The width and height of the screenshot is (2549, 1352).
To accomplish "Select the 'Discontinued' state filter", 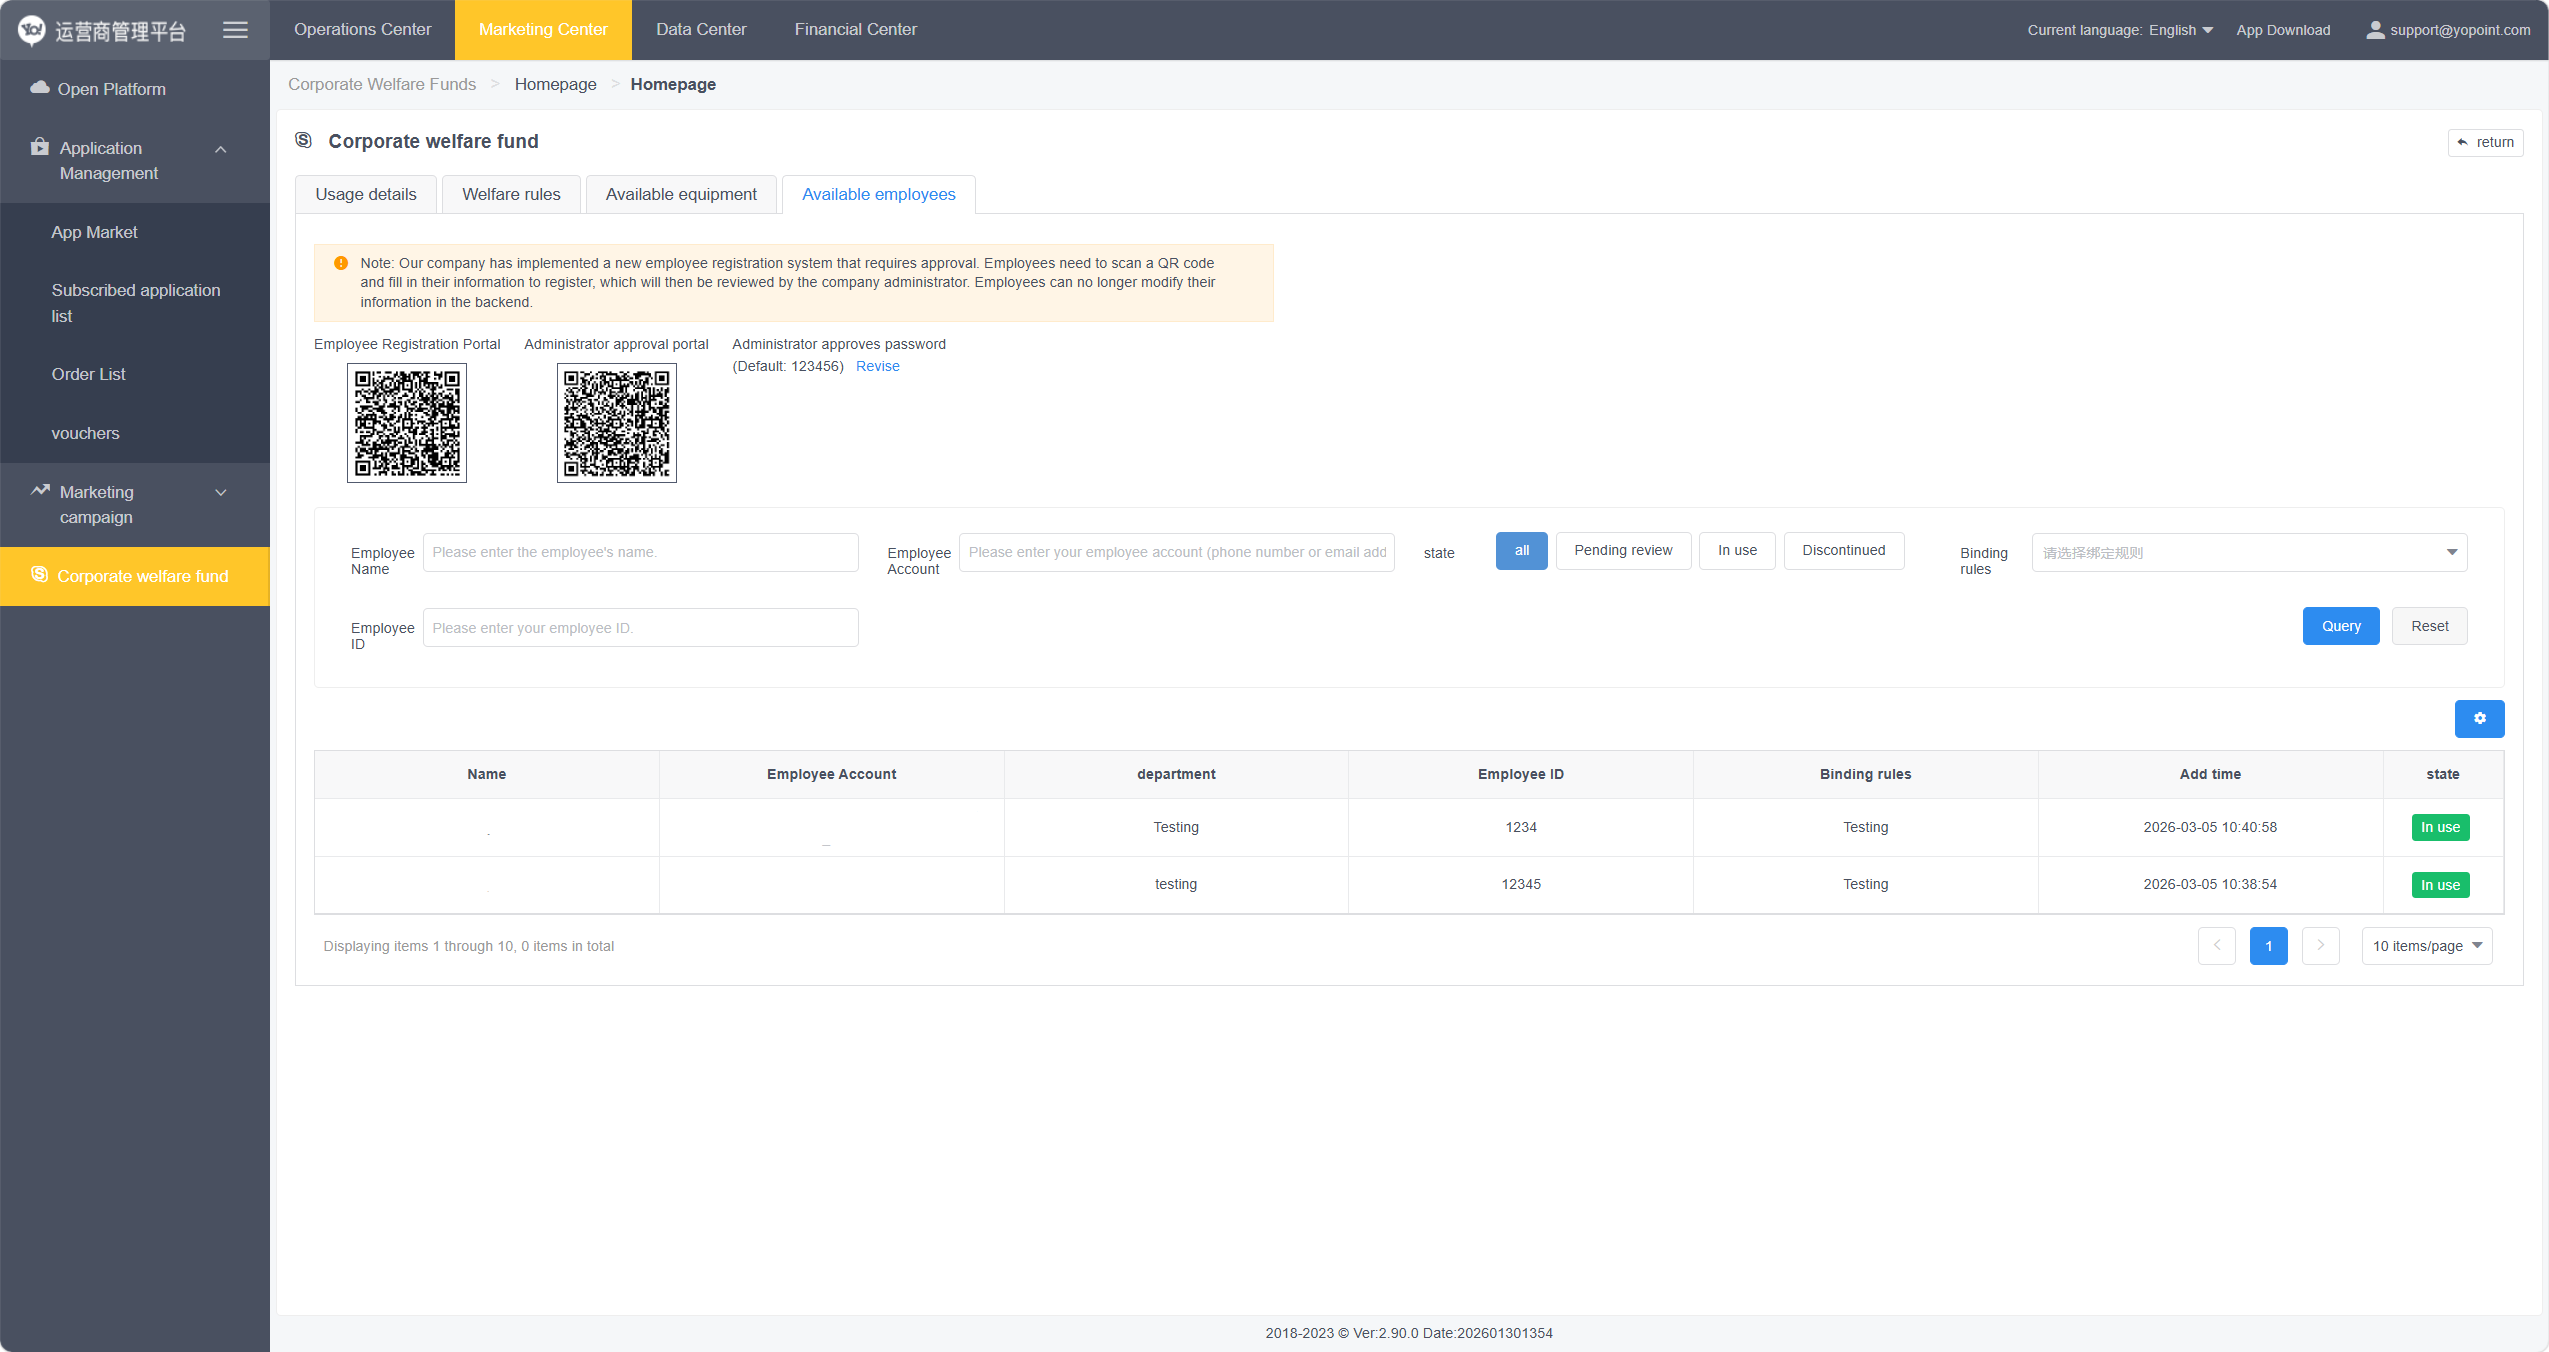I will pyautogui.click(x=1843, y=551).
